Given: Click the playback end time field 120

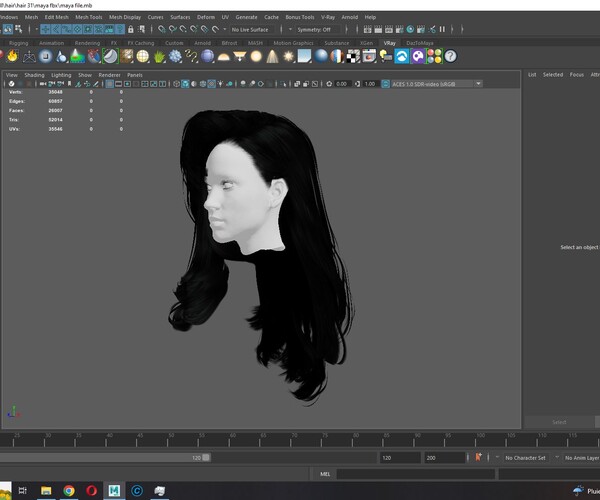Looking at the screenshot, I should click(400, 458).
